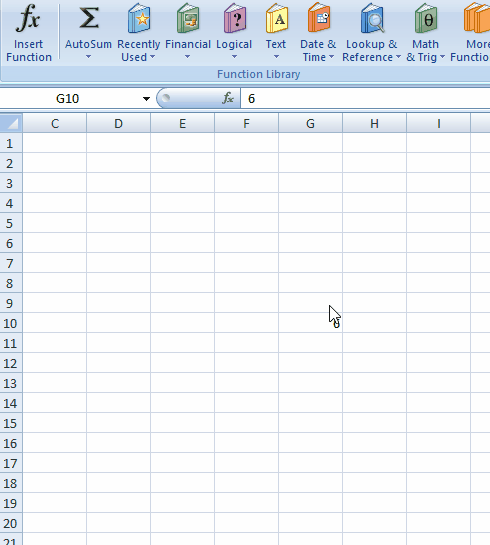Select all cells with corner button
The width and height of the screenshot is (490, 545).
pyautogui.click(x=11, y=123)
